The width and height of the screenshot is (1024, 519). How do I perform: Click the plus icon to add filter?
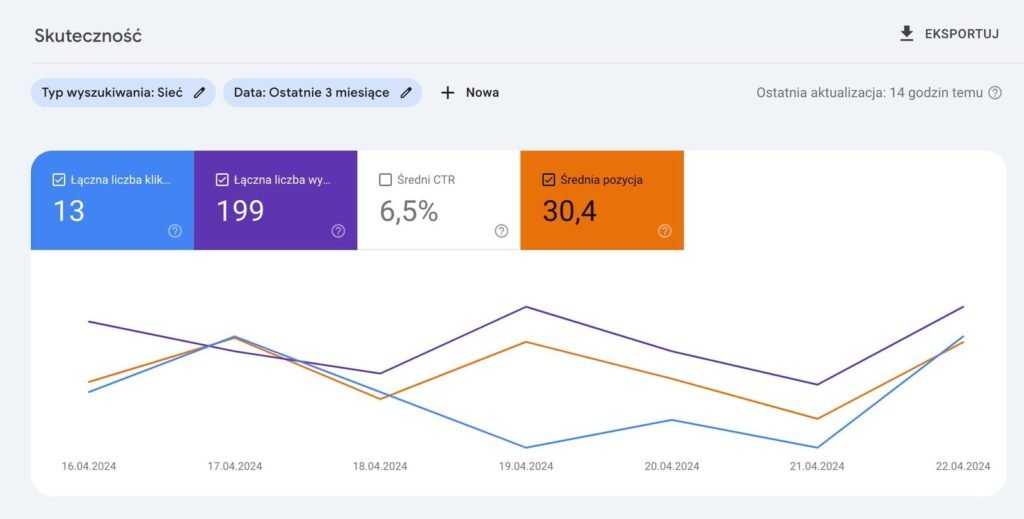click(x=448, y=93)
